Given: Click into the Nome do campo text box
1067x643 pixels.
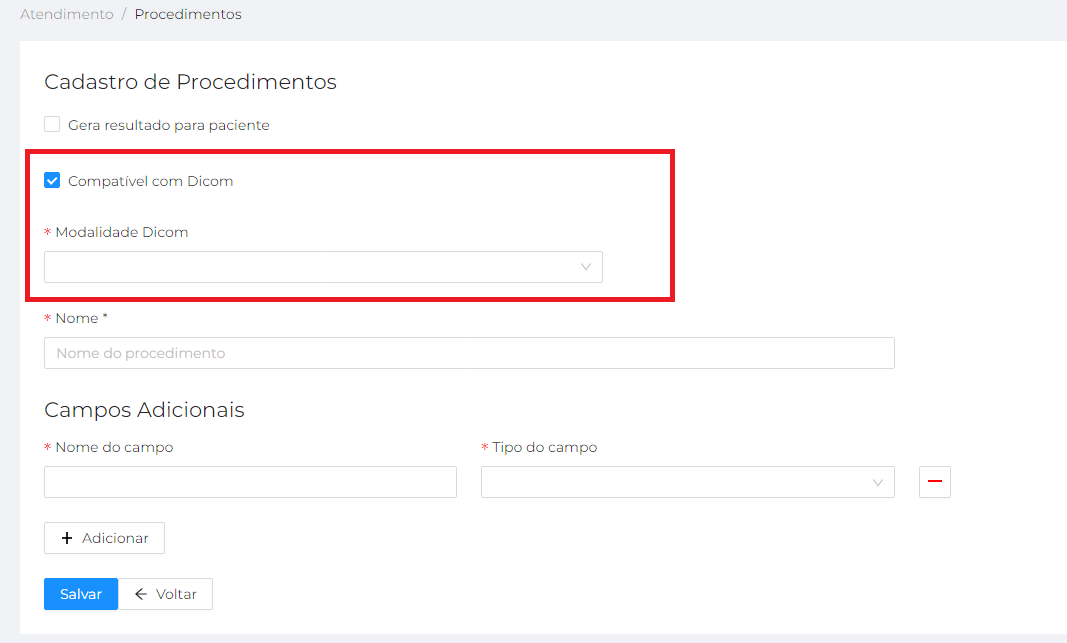Looking at the screenshot, I should point(250,482).
